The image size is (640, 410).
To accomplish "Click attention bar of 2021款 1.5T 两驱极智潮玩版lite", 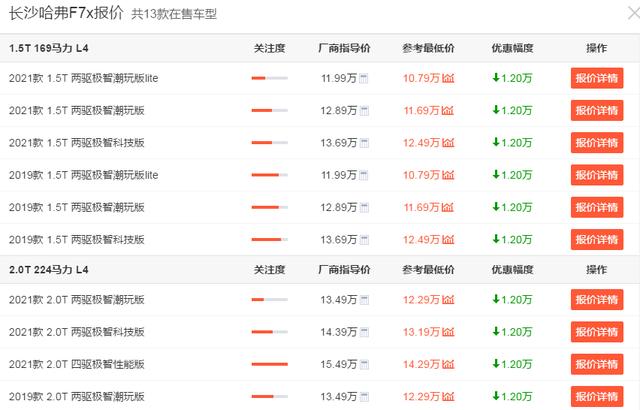I will pyautogui.click(x=269, y=78).
